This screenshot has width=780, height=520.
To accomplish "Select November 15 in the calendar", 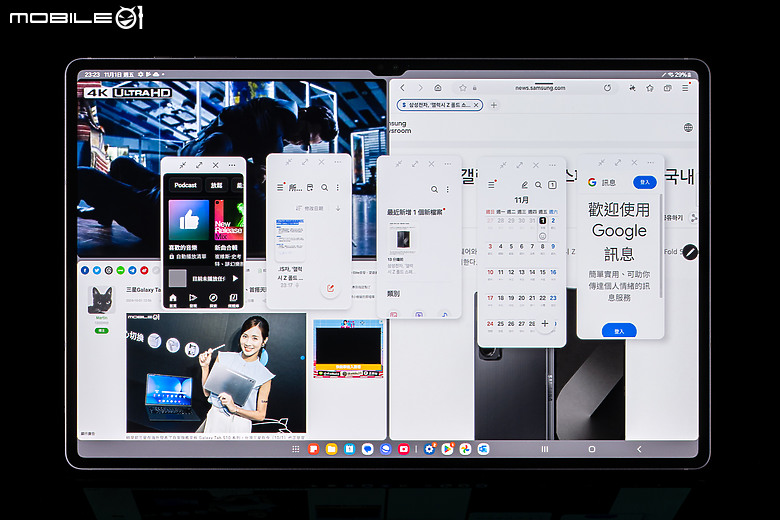I will (543, 272).
